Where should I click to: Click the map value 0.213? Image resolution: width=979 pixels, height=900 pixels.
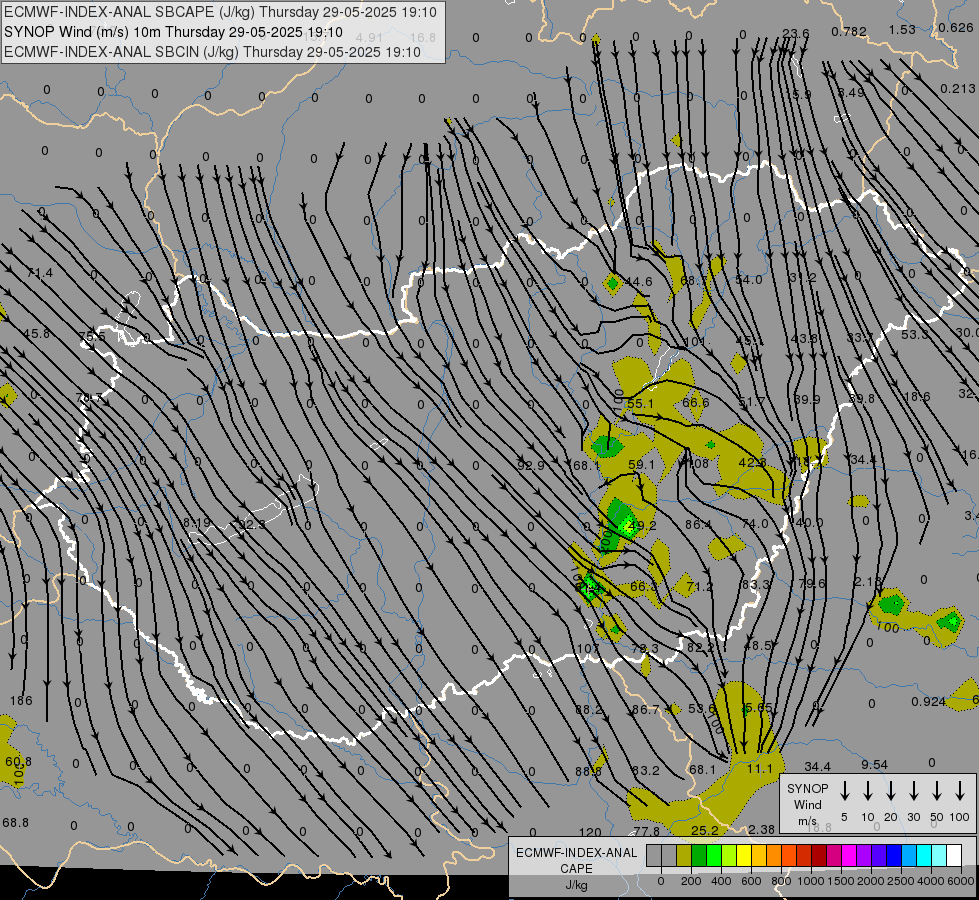(x=958, y=89)
